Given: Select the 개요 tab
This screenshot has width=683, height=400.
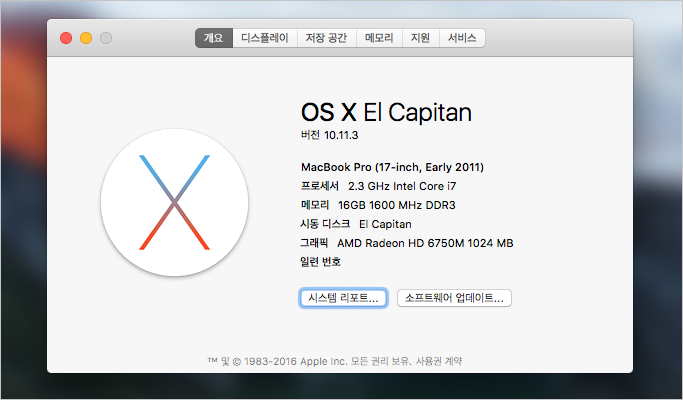Looking at the screenshot, I should coord(214,38).
